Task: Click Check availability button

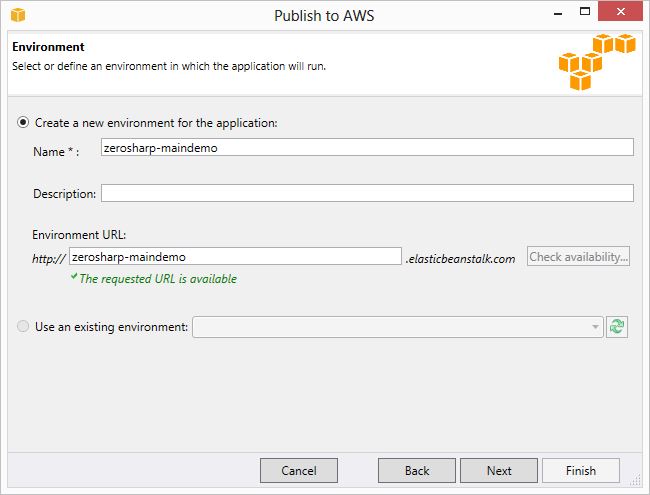Action: [578, 257]
